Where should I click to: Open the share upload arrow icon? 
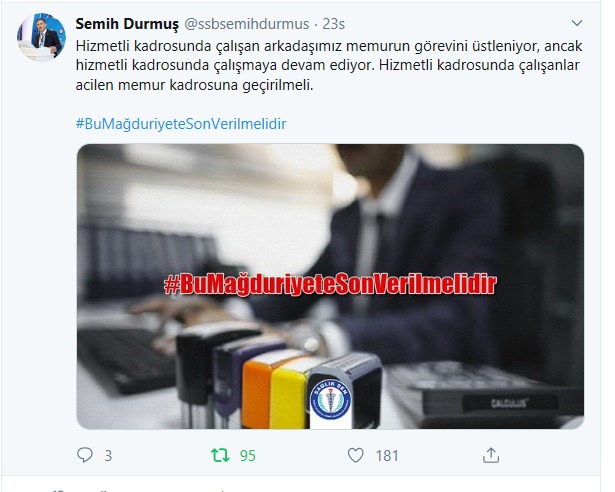(x=491, y=455)
